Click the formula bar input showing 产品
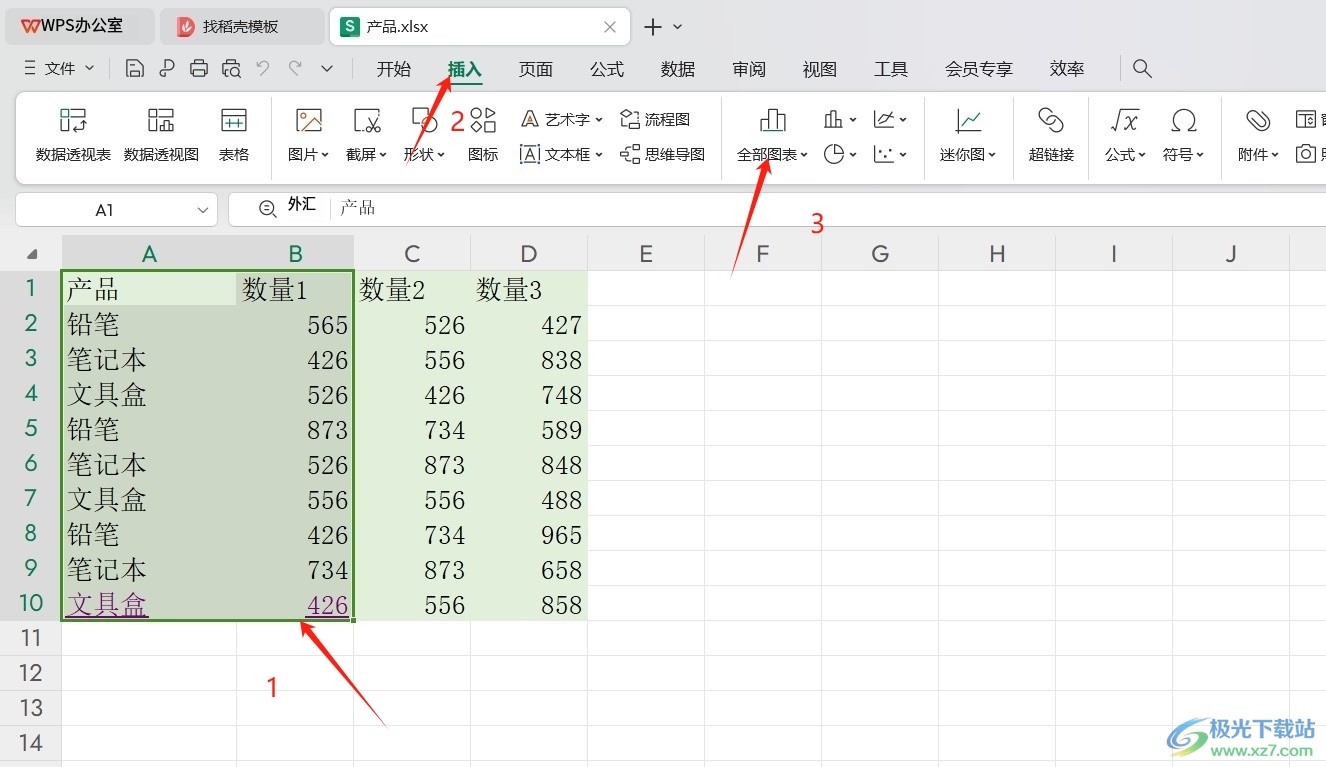Screen dimensions: 1326x767 pos(830,208)
